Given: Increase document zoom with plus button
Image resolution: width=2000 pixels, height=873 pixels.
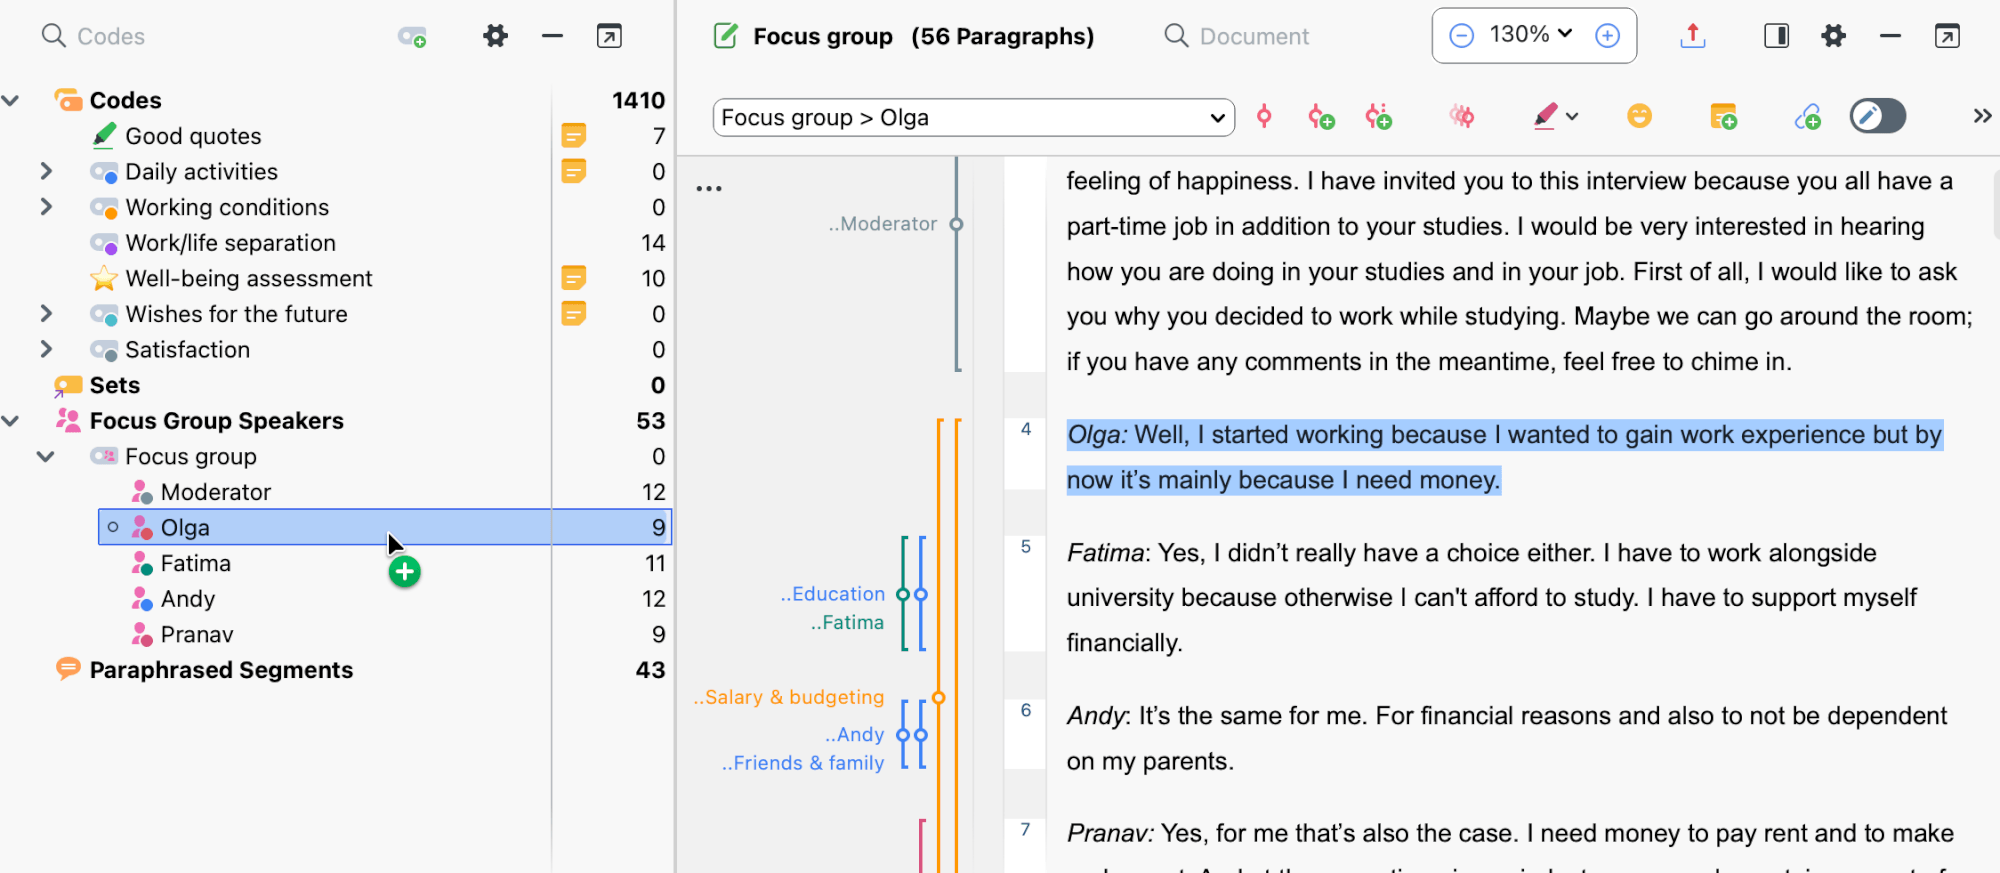Looking at the screenshot, I should pos(1607,36).
